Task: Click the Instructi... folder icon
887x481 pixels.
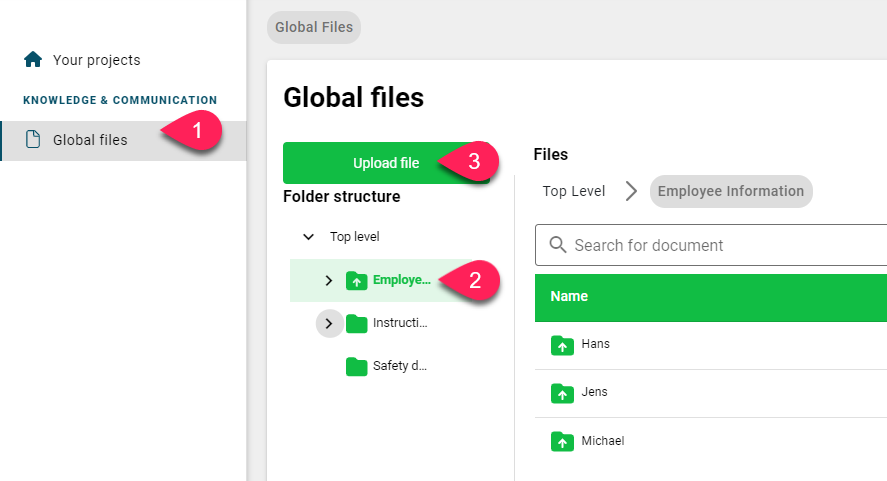Action: pos(356,324)
